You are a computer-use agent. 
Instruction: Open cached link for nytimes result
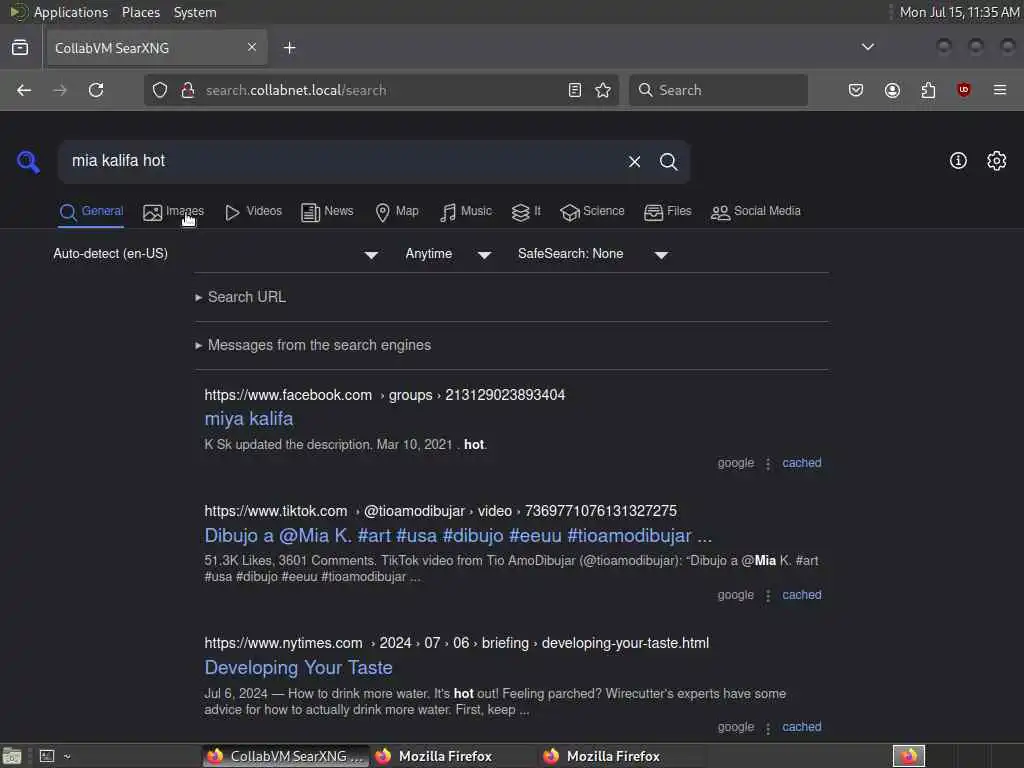pyautogui.click(x=801, y=727)
